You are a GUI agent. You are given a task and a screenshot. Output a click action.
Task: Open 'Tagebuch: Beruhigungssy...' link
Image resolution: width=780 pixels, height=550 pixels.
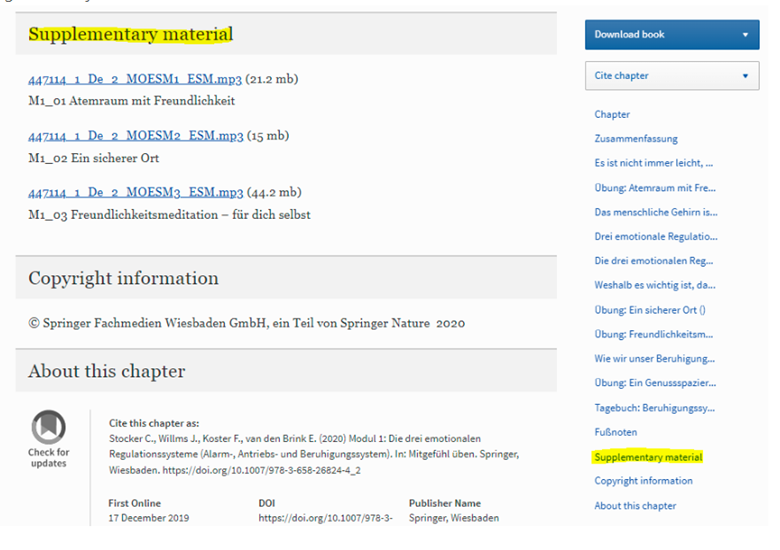(x=655, y=408)
